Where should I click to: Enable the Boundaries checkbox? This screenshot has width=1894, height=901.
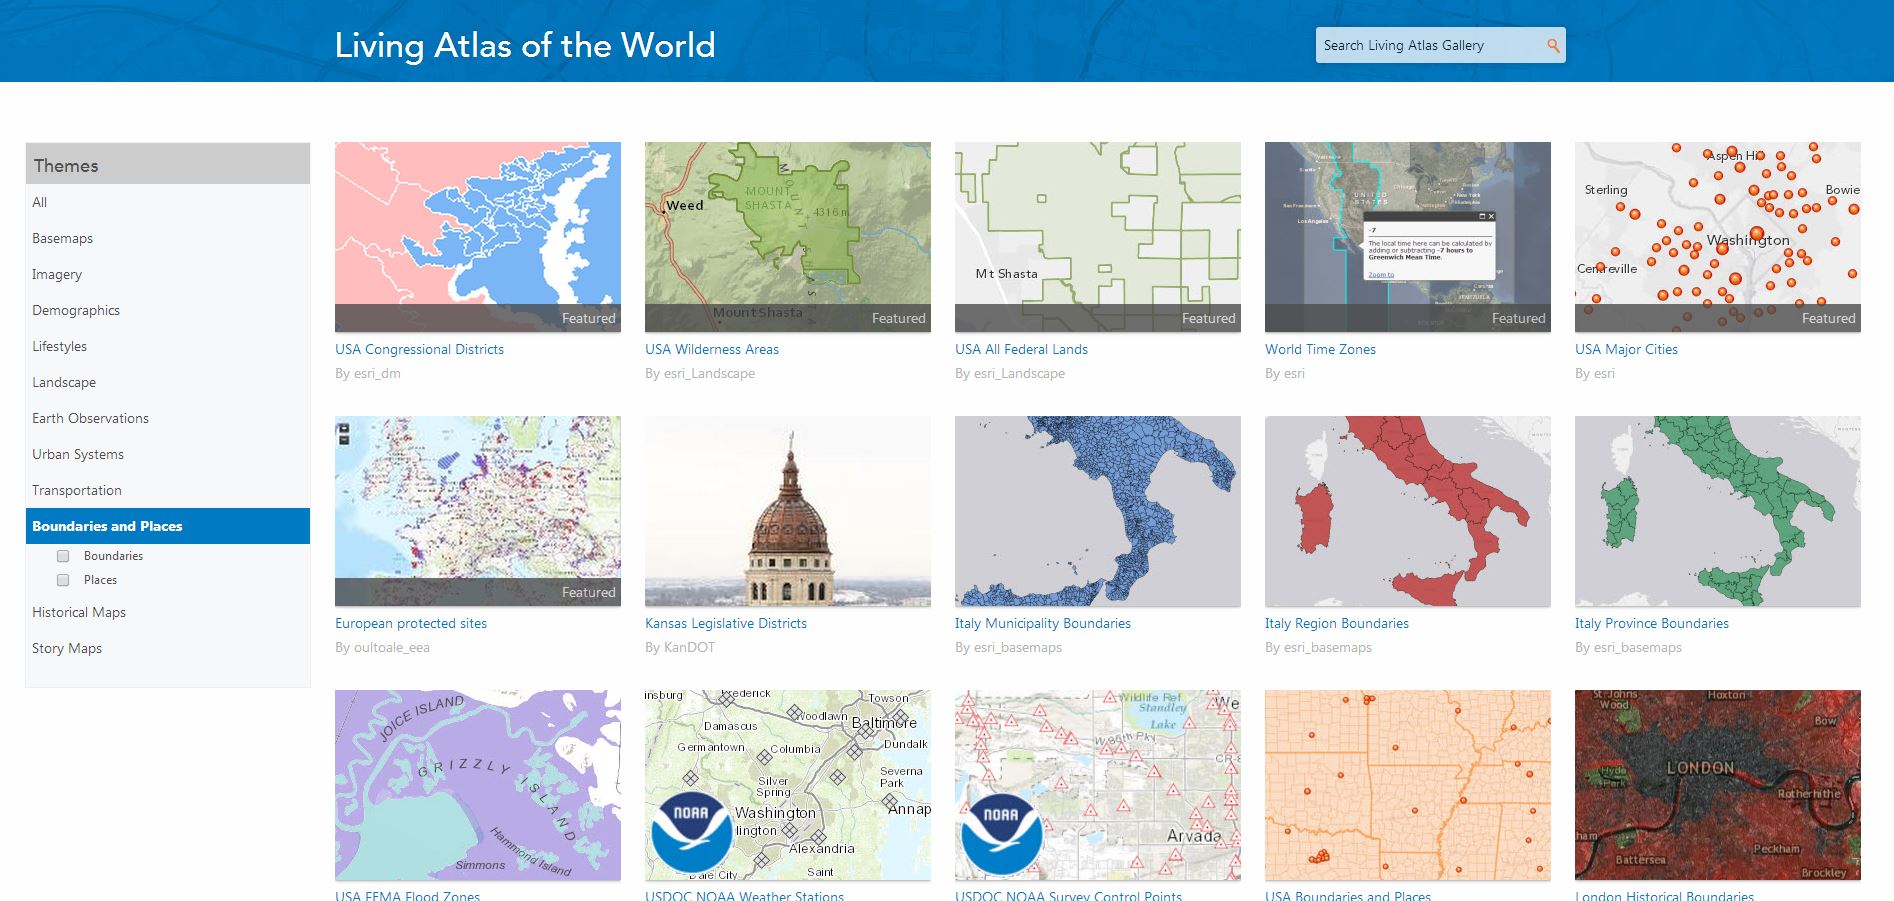point(63,556)
